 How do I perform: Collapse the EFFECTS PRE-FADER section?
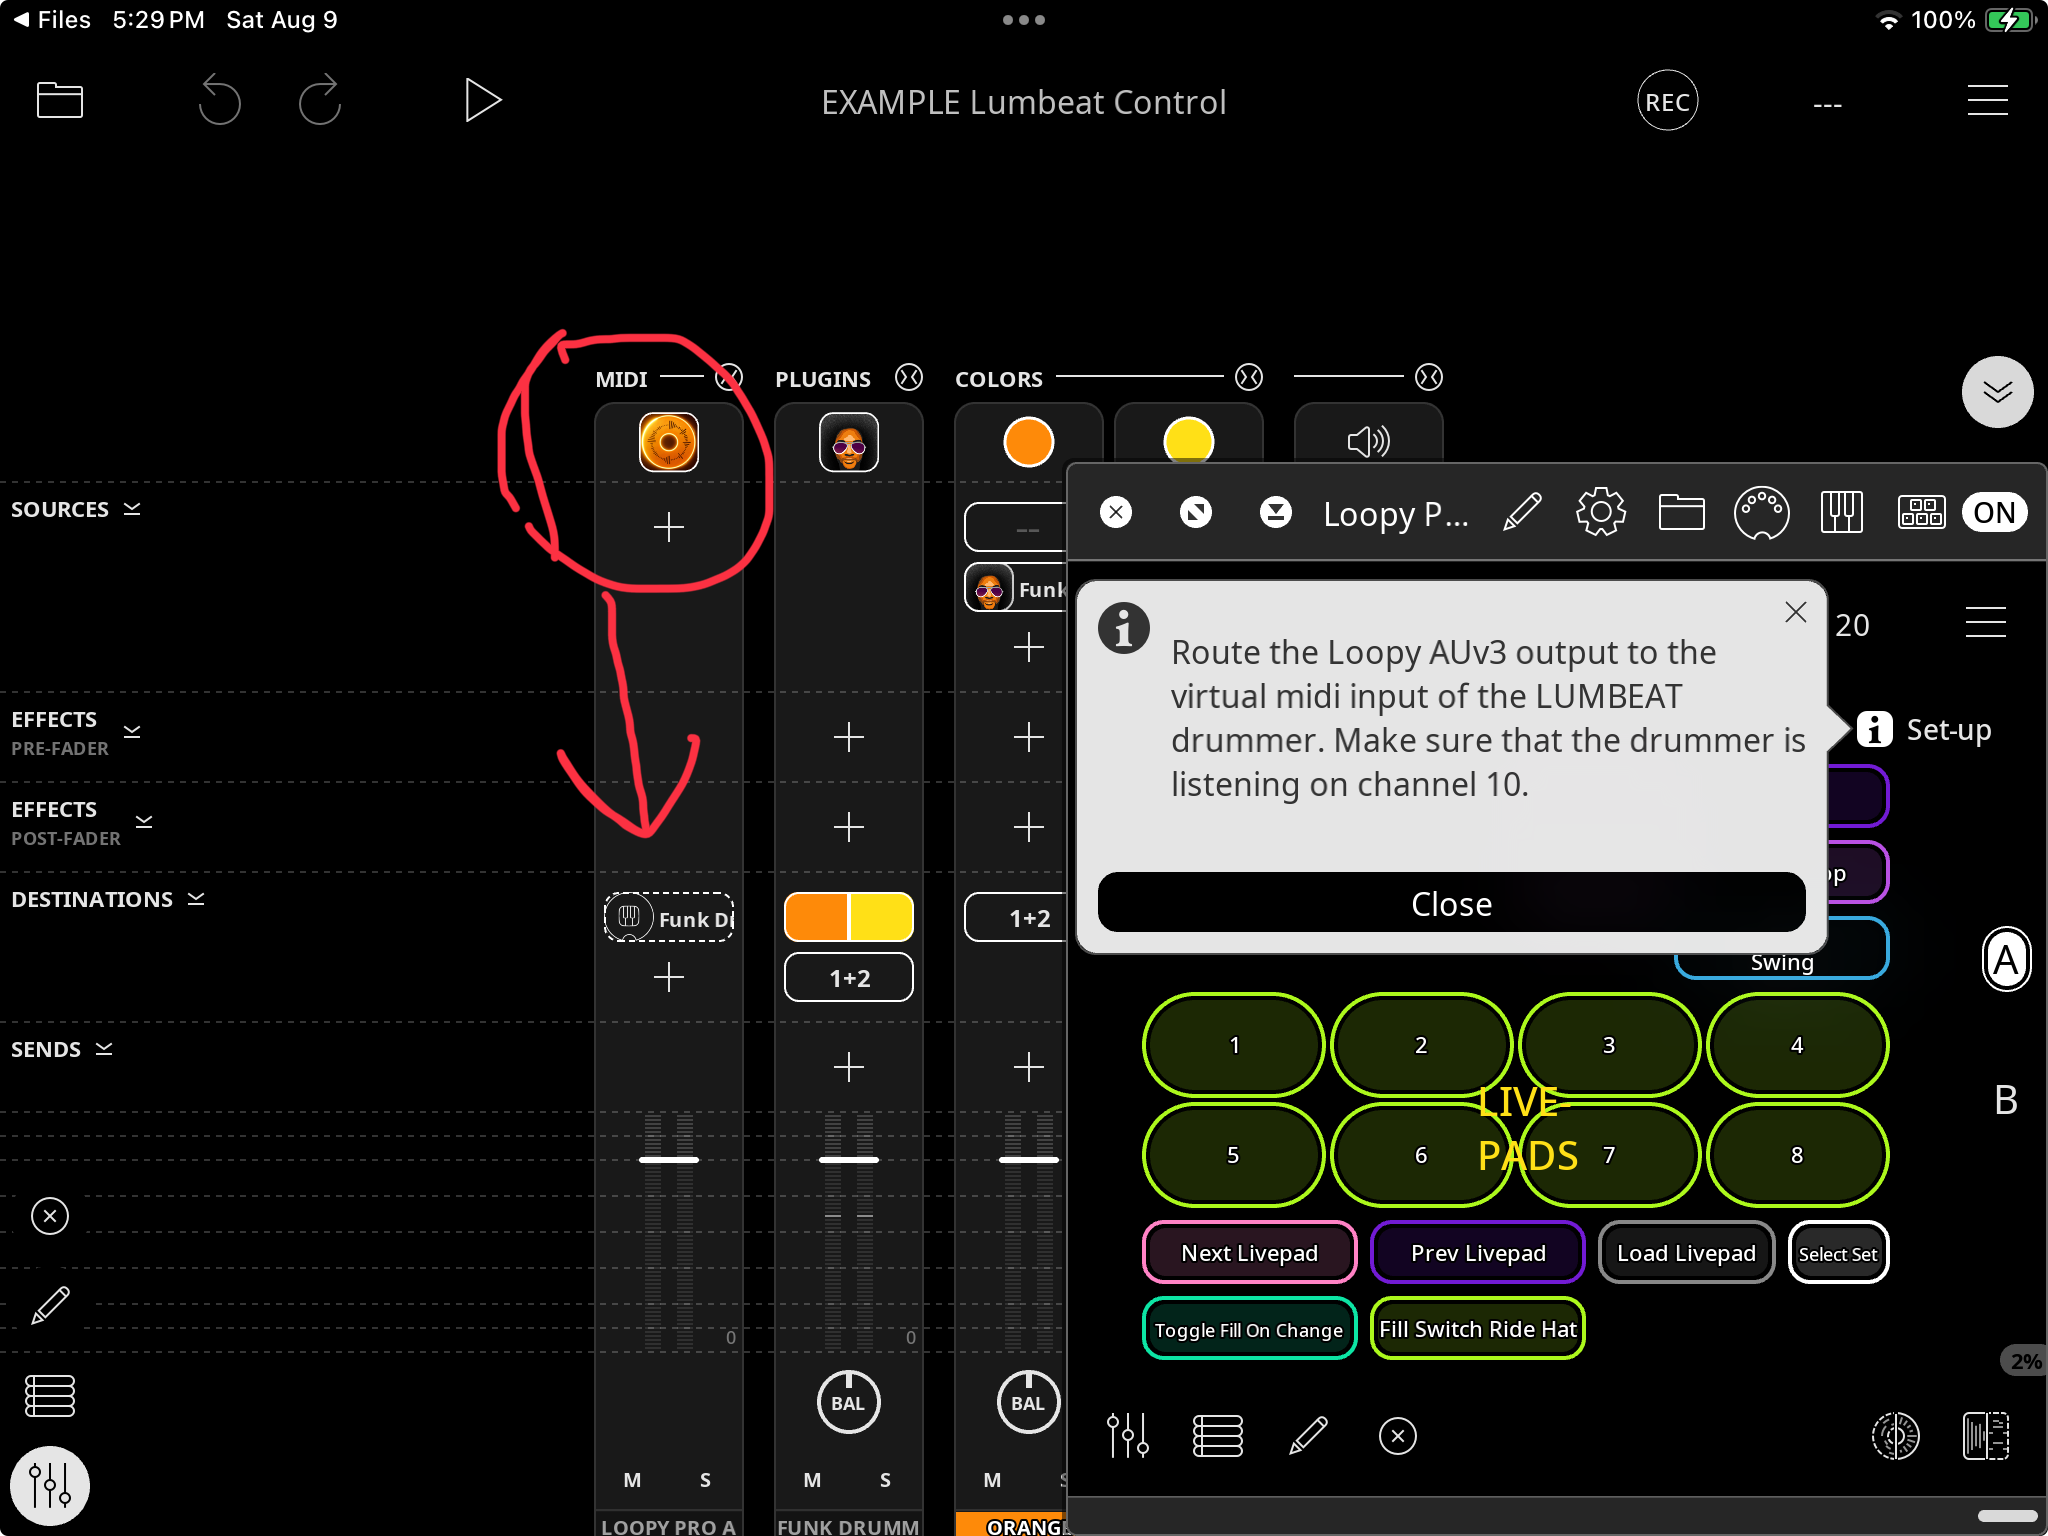(x=132, y=731)
